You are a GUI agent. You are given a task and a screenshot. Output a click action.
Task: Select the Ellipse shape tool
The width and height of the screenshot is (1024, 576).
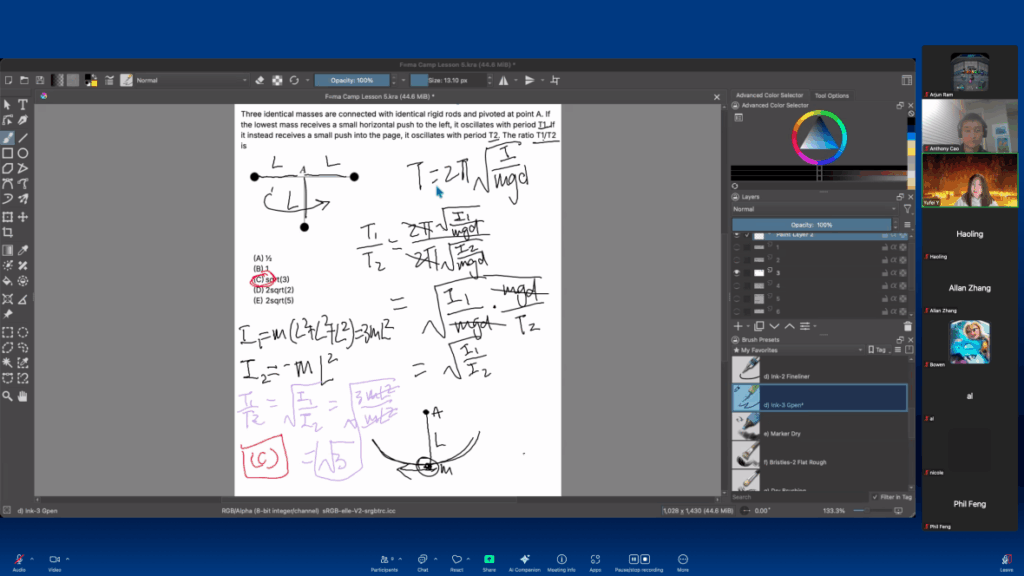pos(23,153)
